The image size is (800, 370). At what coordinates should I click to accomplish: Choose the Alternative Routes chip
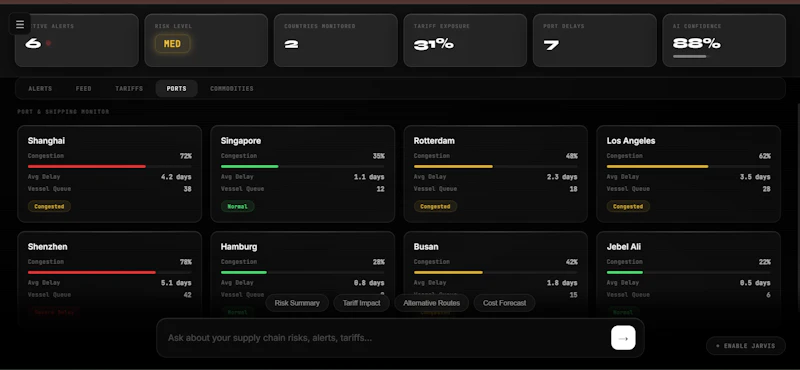432,303
